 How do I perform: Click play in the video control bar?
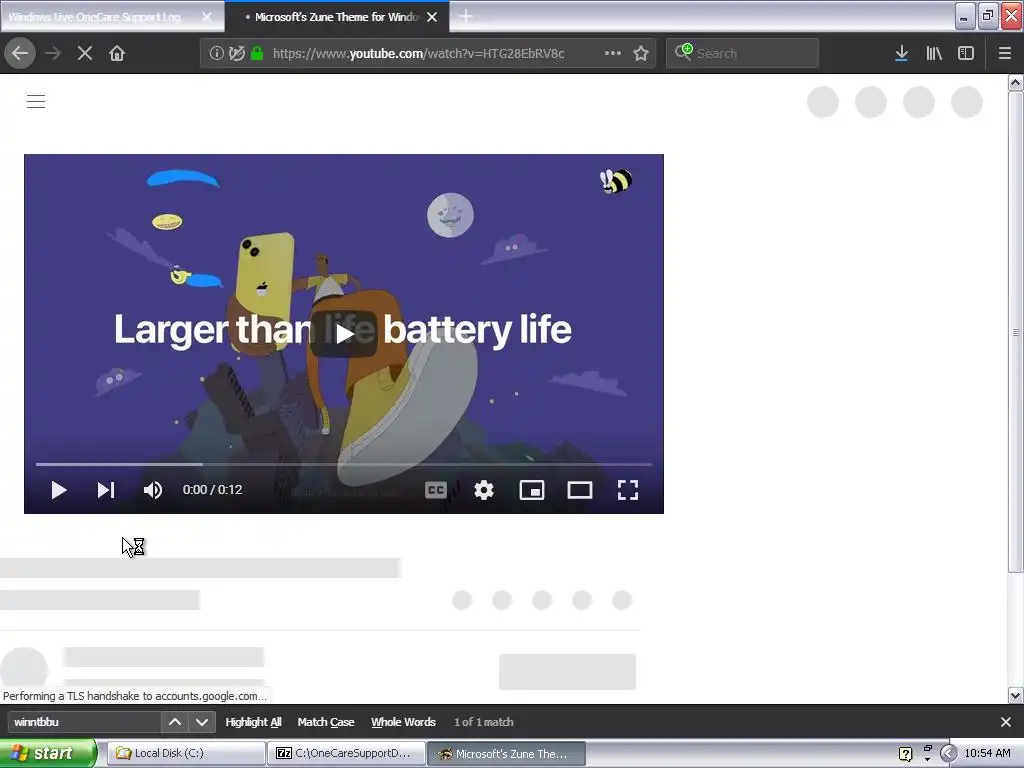[x=59, y=490]
